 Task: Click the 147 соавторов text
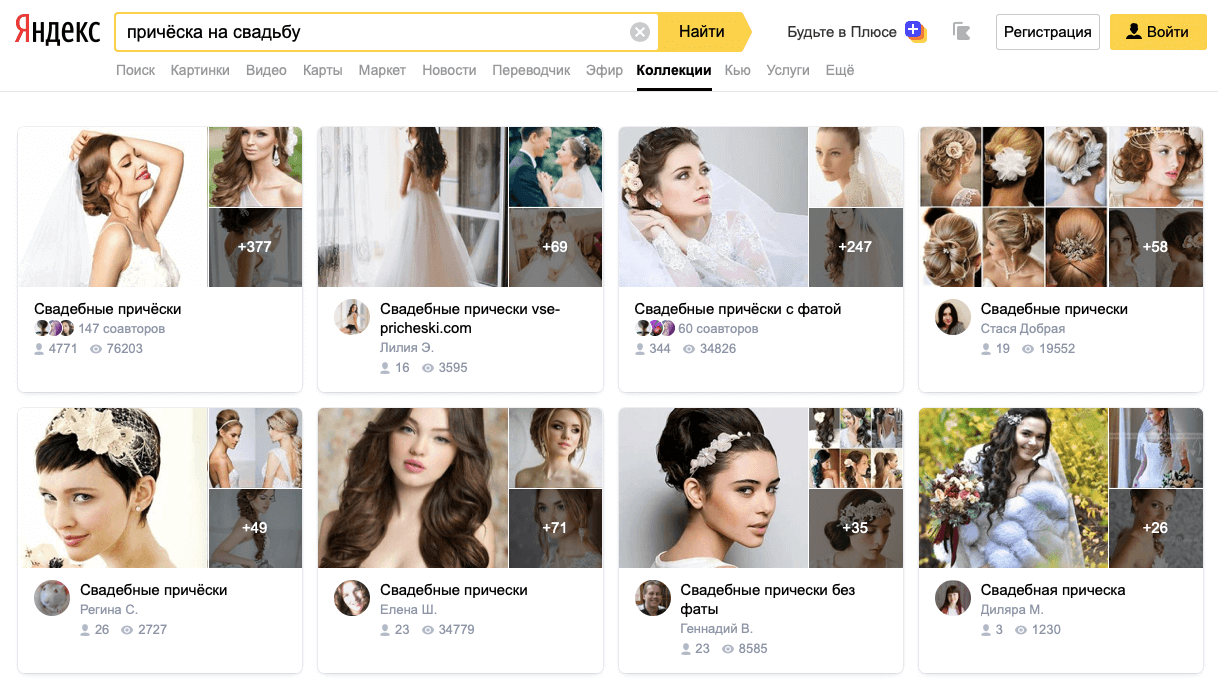pos(122,329)
